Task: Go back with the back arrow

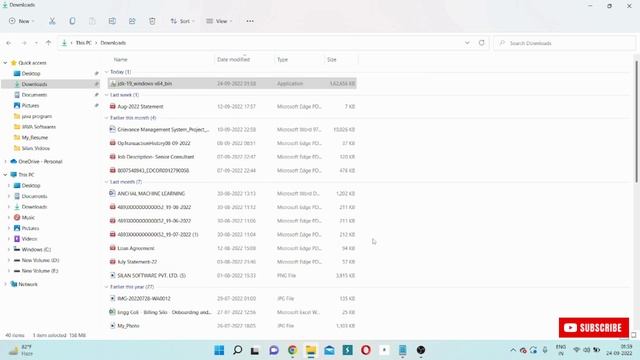Action: point(9,43)
